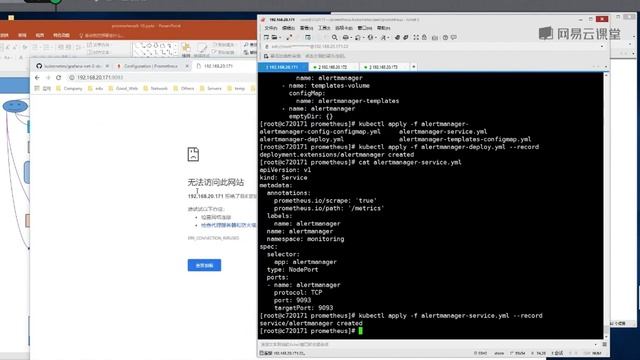The width and height of the screenshot is (640, 360).
Task: Open the shapes gallery in PowerPoint ribbon
Action: coord(155,49)
